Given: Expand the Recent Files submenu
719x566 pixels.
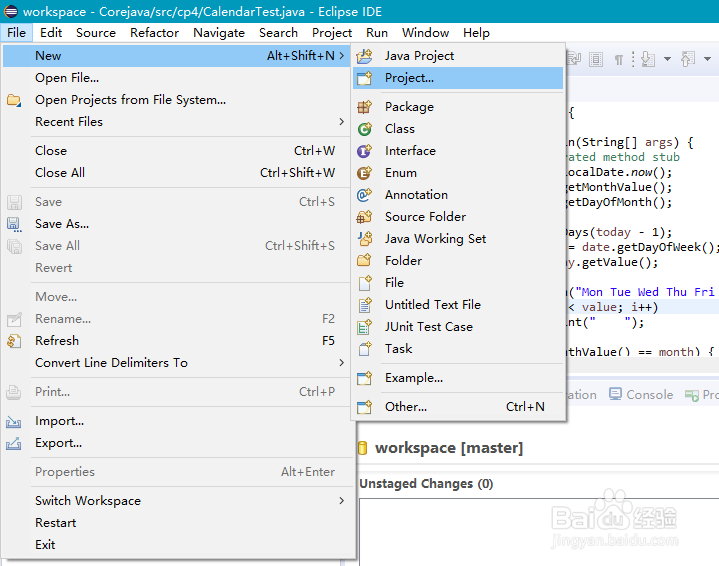Looking at the screenshot, I should [x=176, y=122].
